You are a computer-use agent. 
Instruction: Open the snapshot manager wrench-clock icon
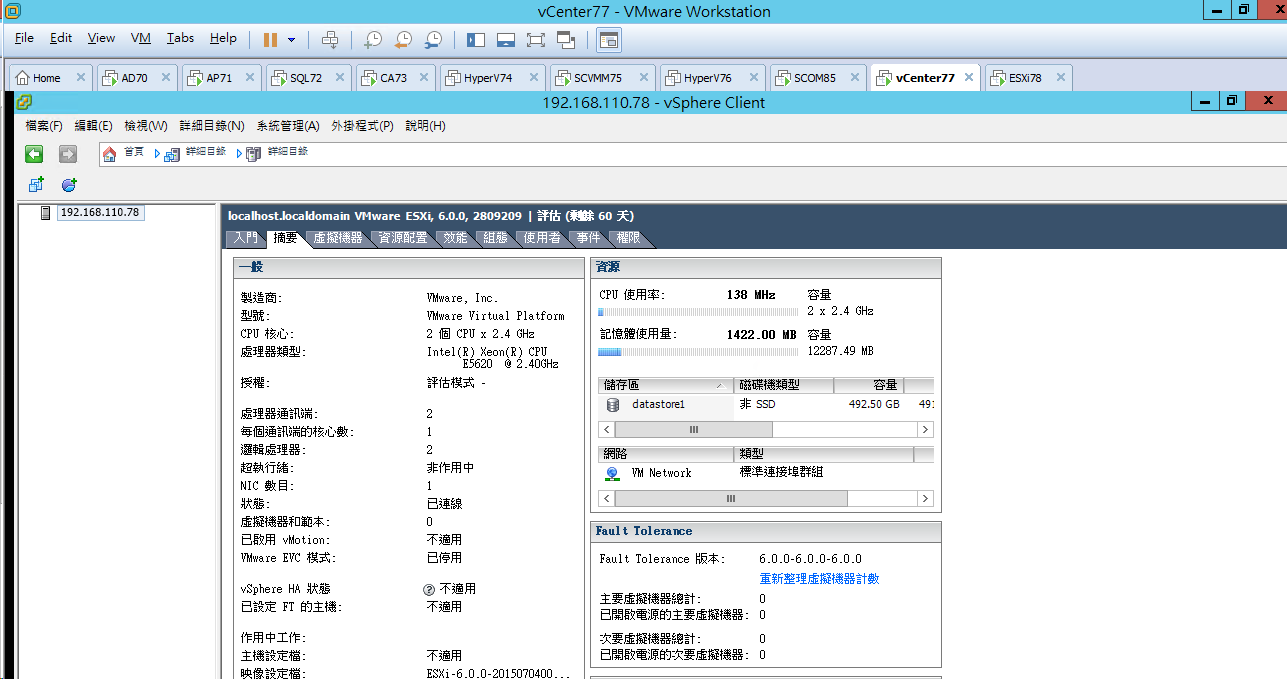tap(434, 40)
